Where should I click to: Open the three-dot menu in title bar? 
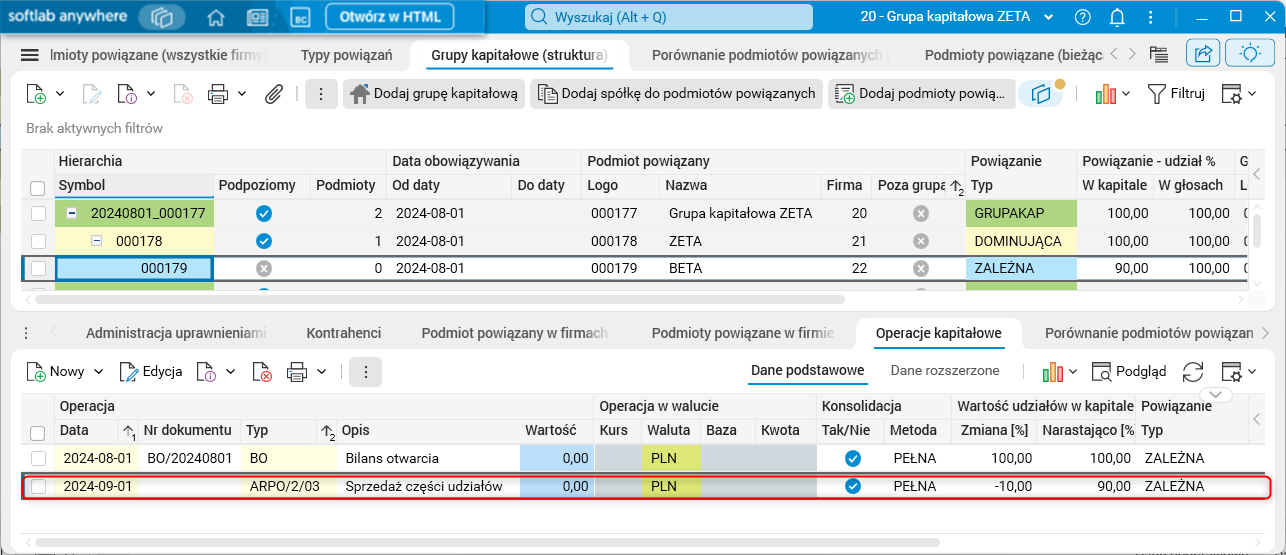pos(1151,17)
